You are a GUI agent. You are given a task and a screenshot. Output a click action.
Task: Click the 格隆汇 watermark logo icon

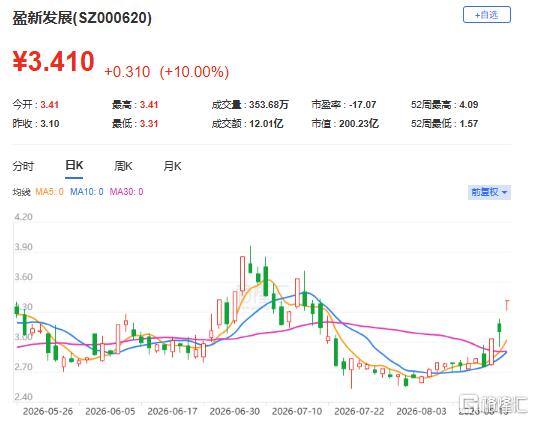pos(468,403)
